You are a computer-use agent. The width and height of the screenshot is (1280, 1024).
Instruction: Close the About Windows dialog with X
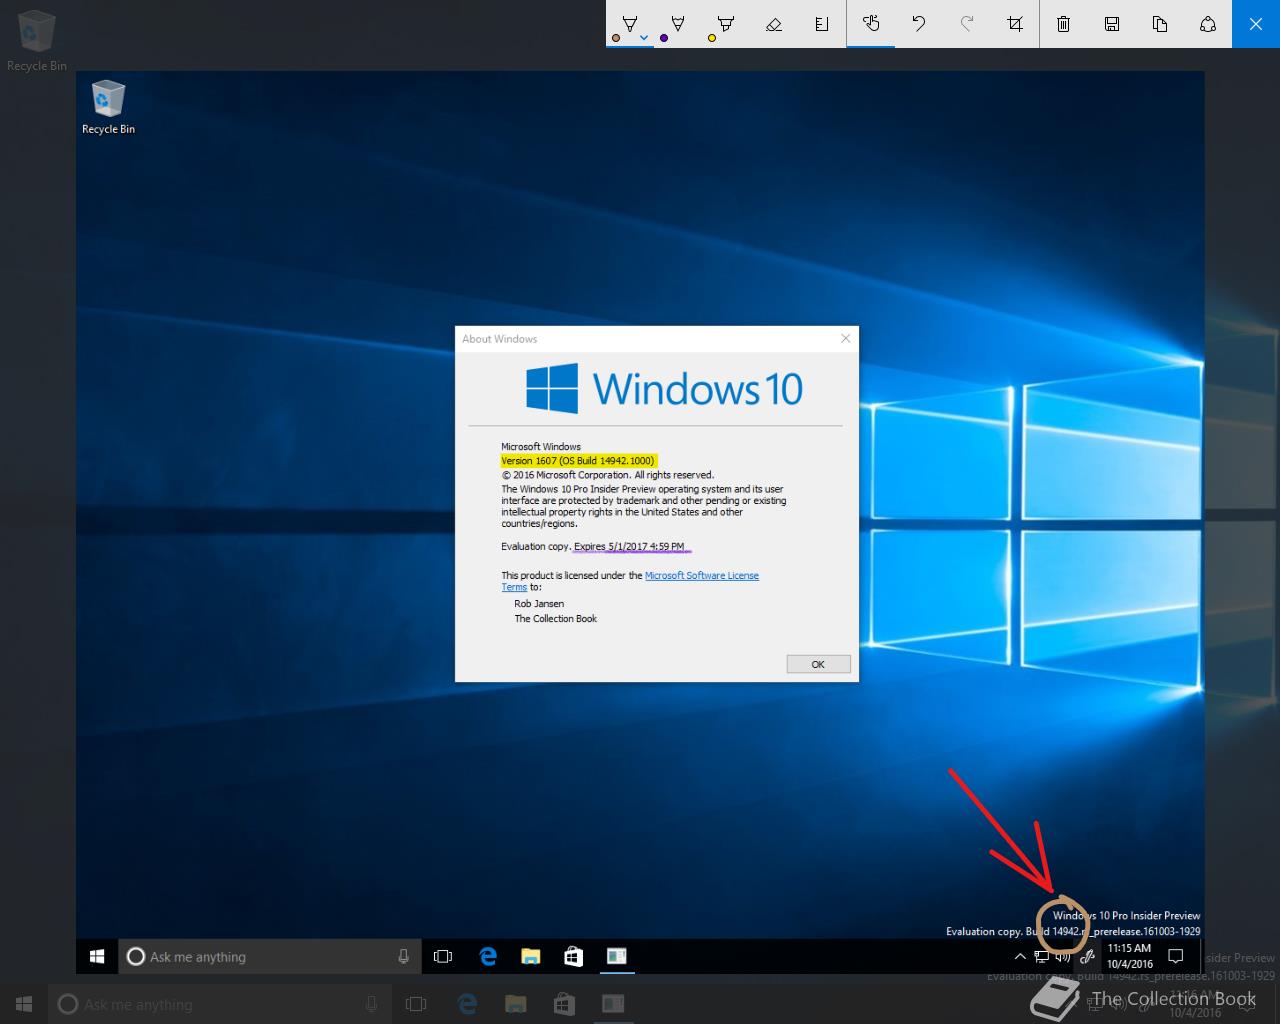846,338
